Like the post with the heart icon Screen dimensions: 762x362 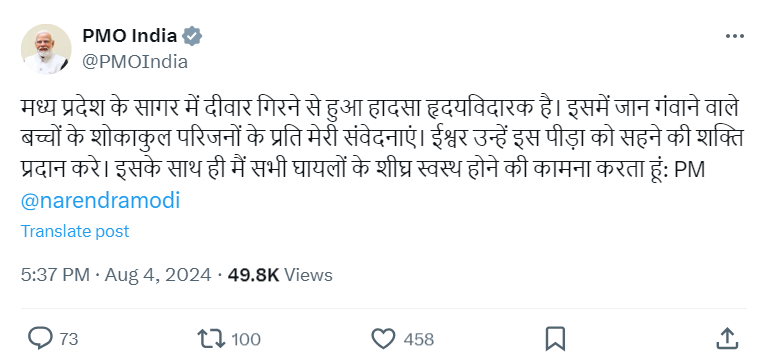coord(383,338)
